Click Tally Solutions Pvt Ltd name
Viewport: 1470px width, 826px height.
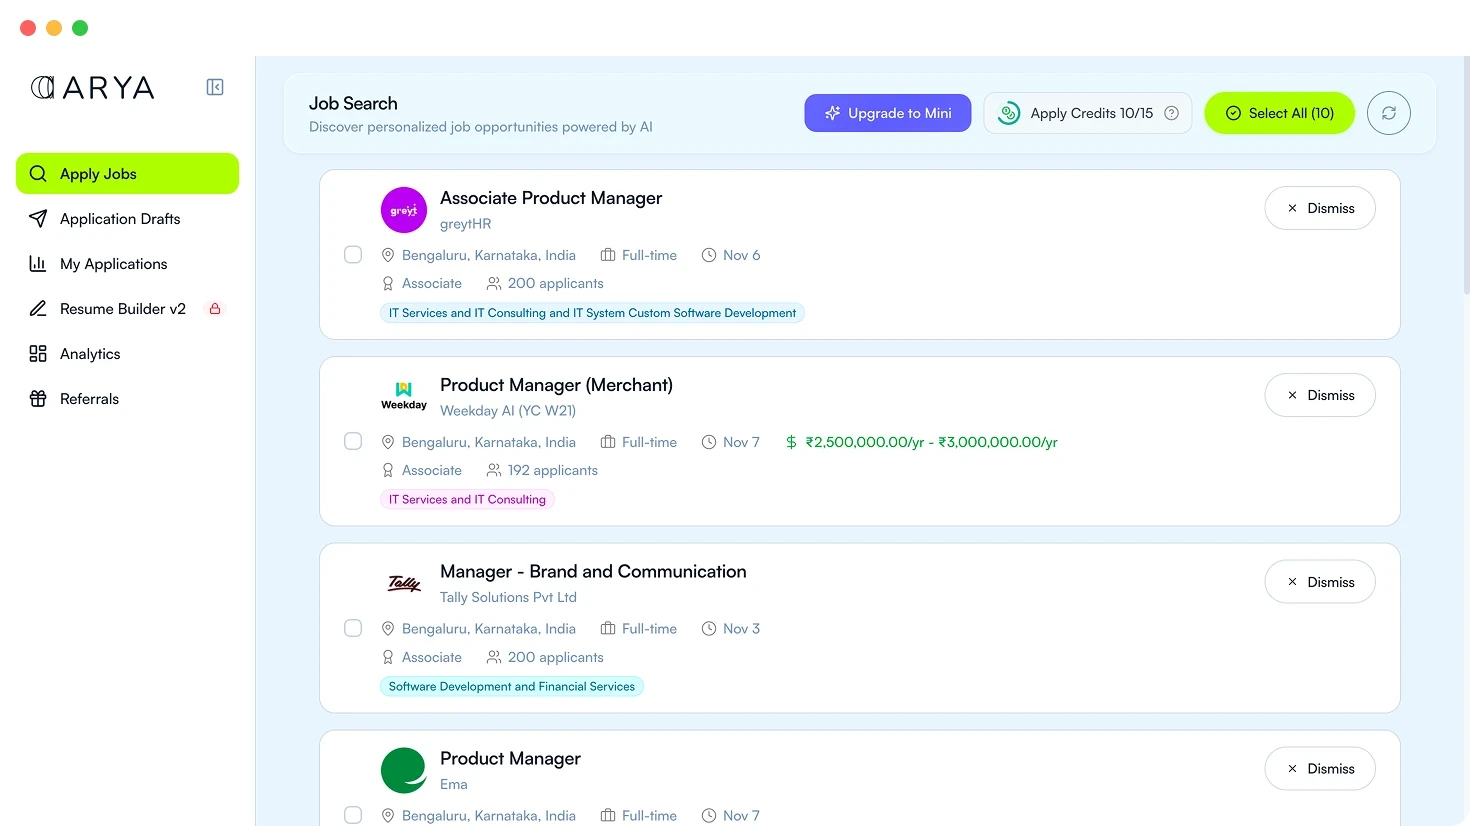click(508, 597)
